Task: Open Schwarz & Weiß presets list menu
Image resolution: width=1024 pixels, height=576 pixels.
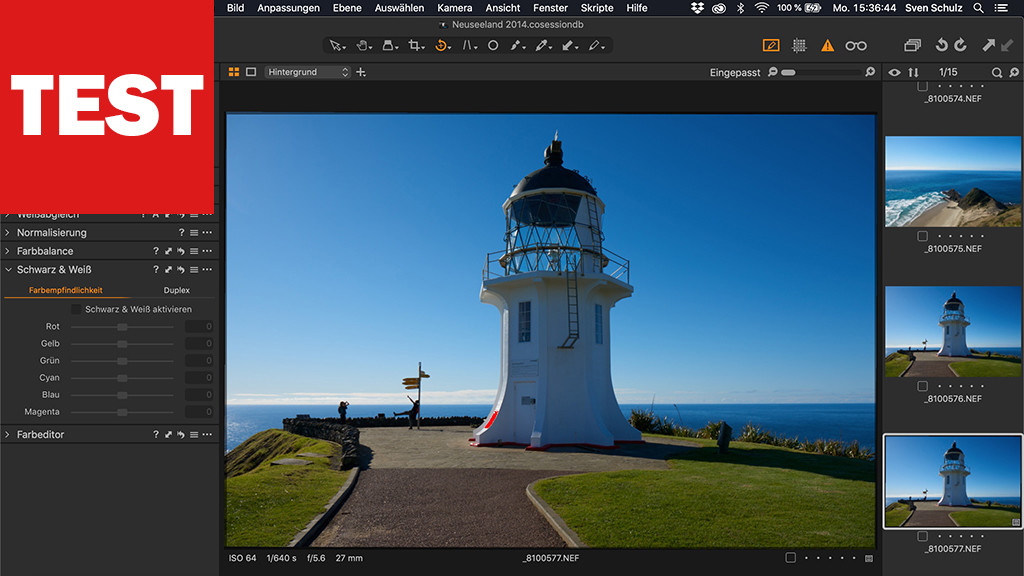Action: tap(194, 269)
